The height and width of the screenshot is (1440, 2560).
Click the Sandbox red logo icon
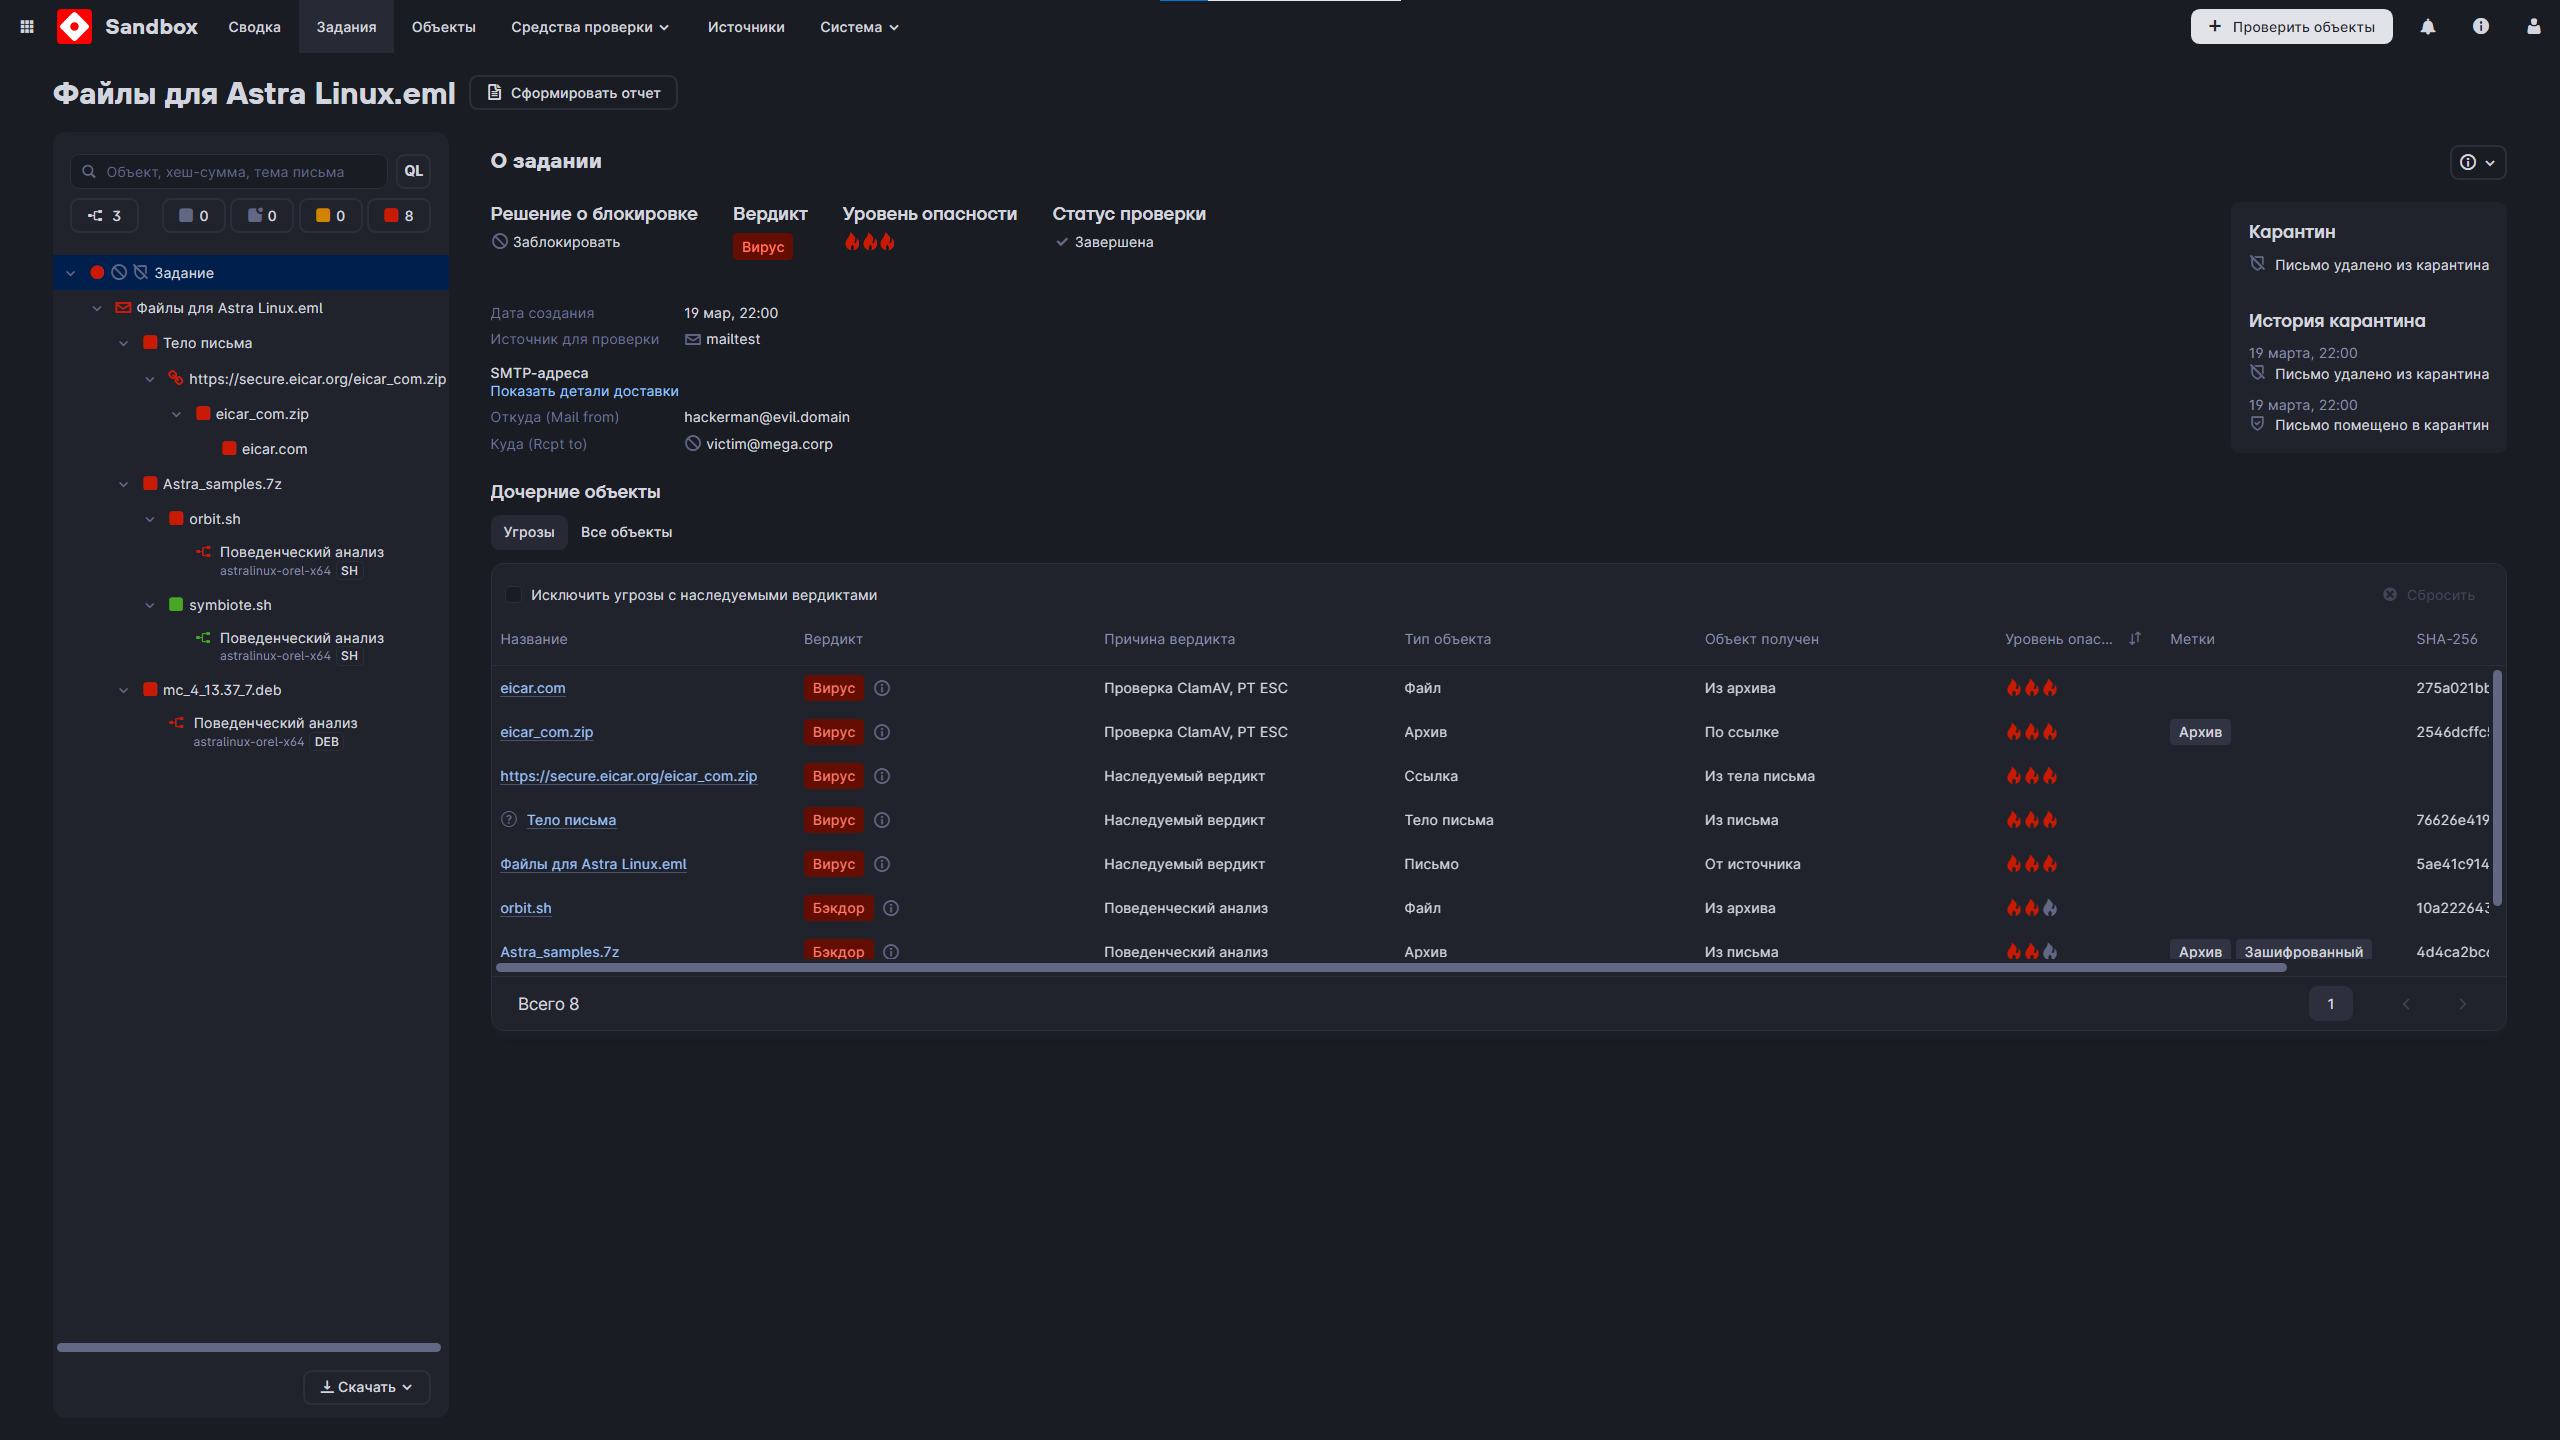pyautogui.click(x=74, y=27)
